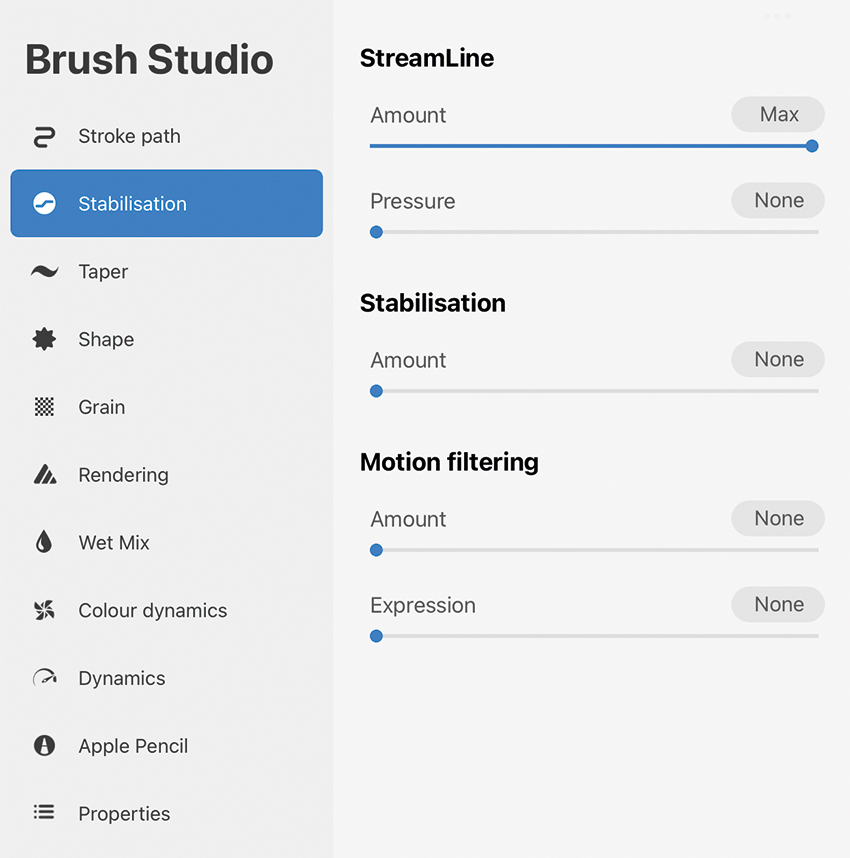Click the Rendering triangles icon
Image resolution: width=850 pixels, height=858 pixels.
(x=44, y=475)
